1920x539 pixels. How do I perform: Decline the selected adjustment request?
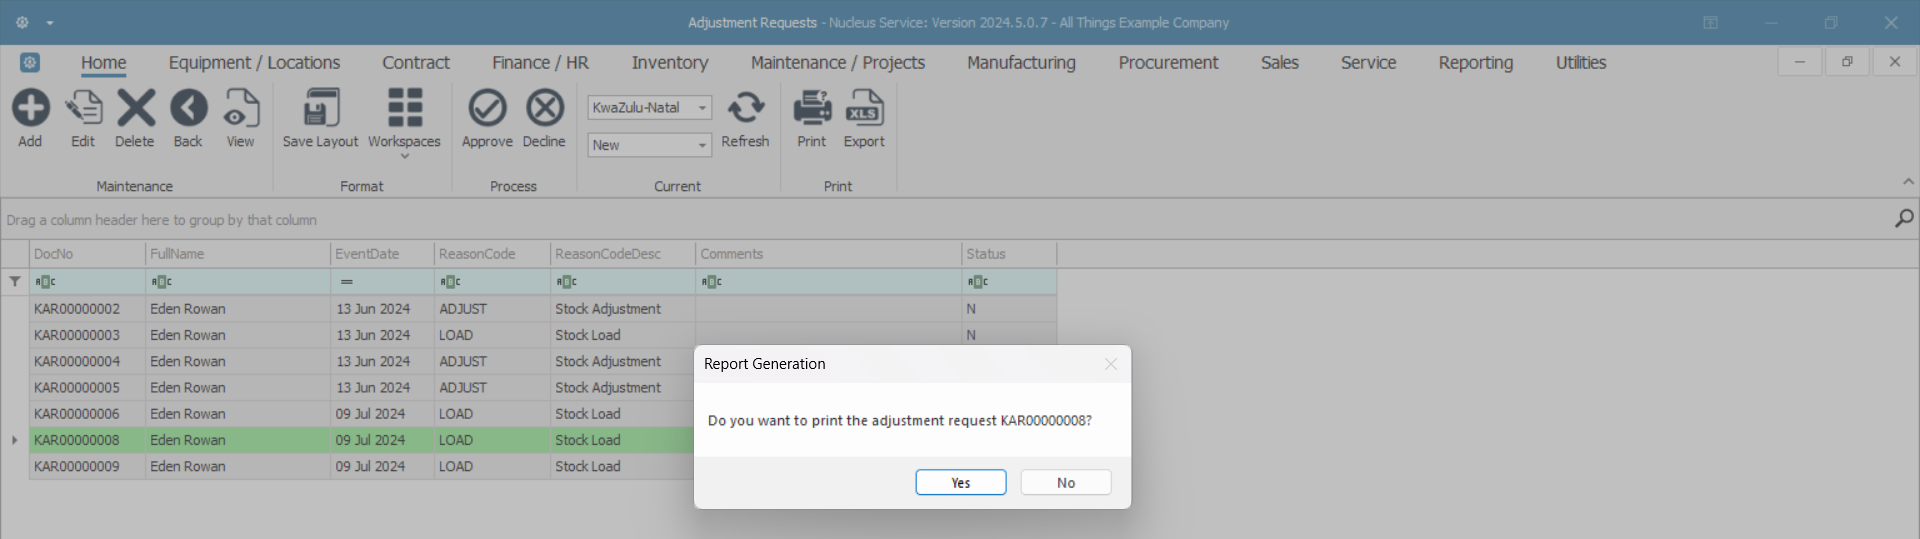click(x=544, y=108)
